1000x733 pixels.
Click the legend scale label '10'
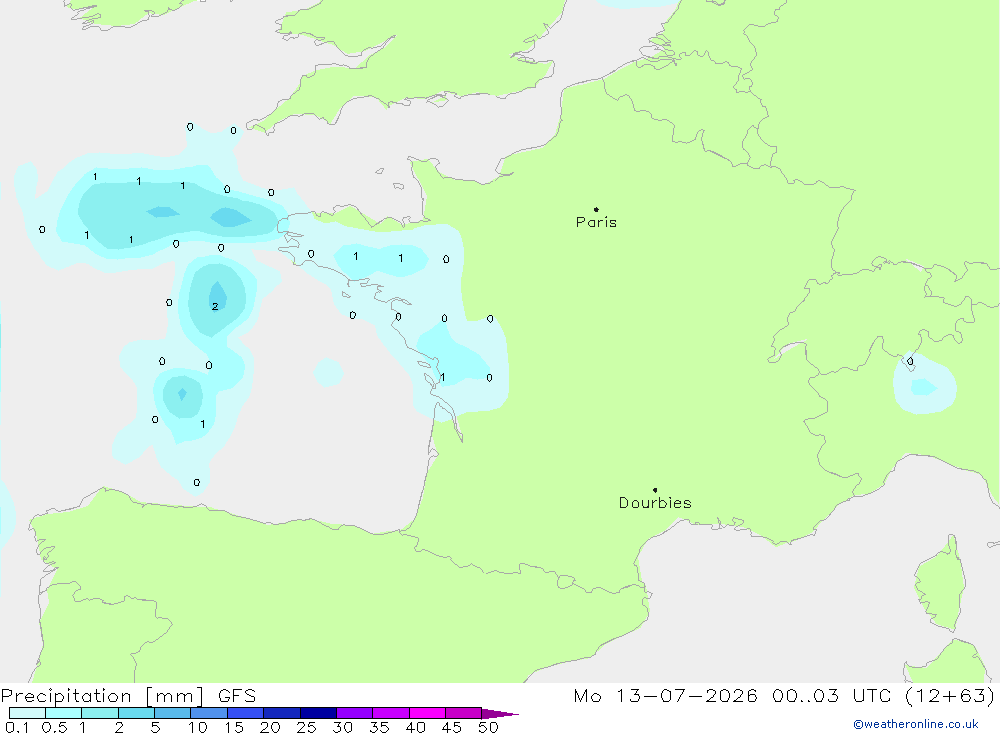(198, 727)
